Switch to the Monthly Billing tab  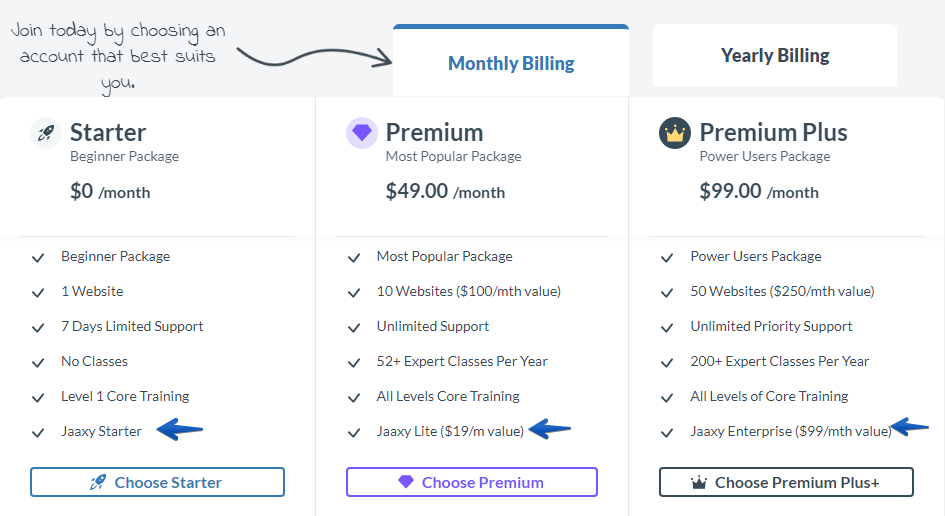tap(511, 61)
